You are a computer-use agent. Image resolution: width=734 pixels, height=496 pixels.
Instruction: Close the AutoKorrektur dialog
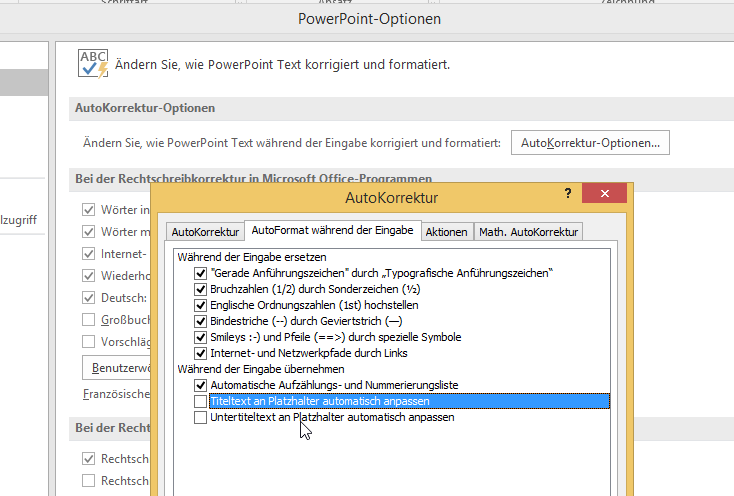point(604,193)
